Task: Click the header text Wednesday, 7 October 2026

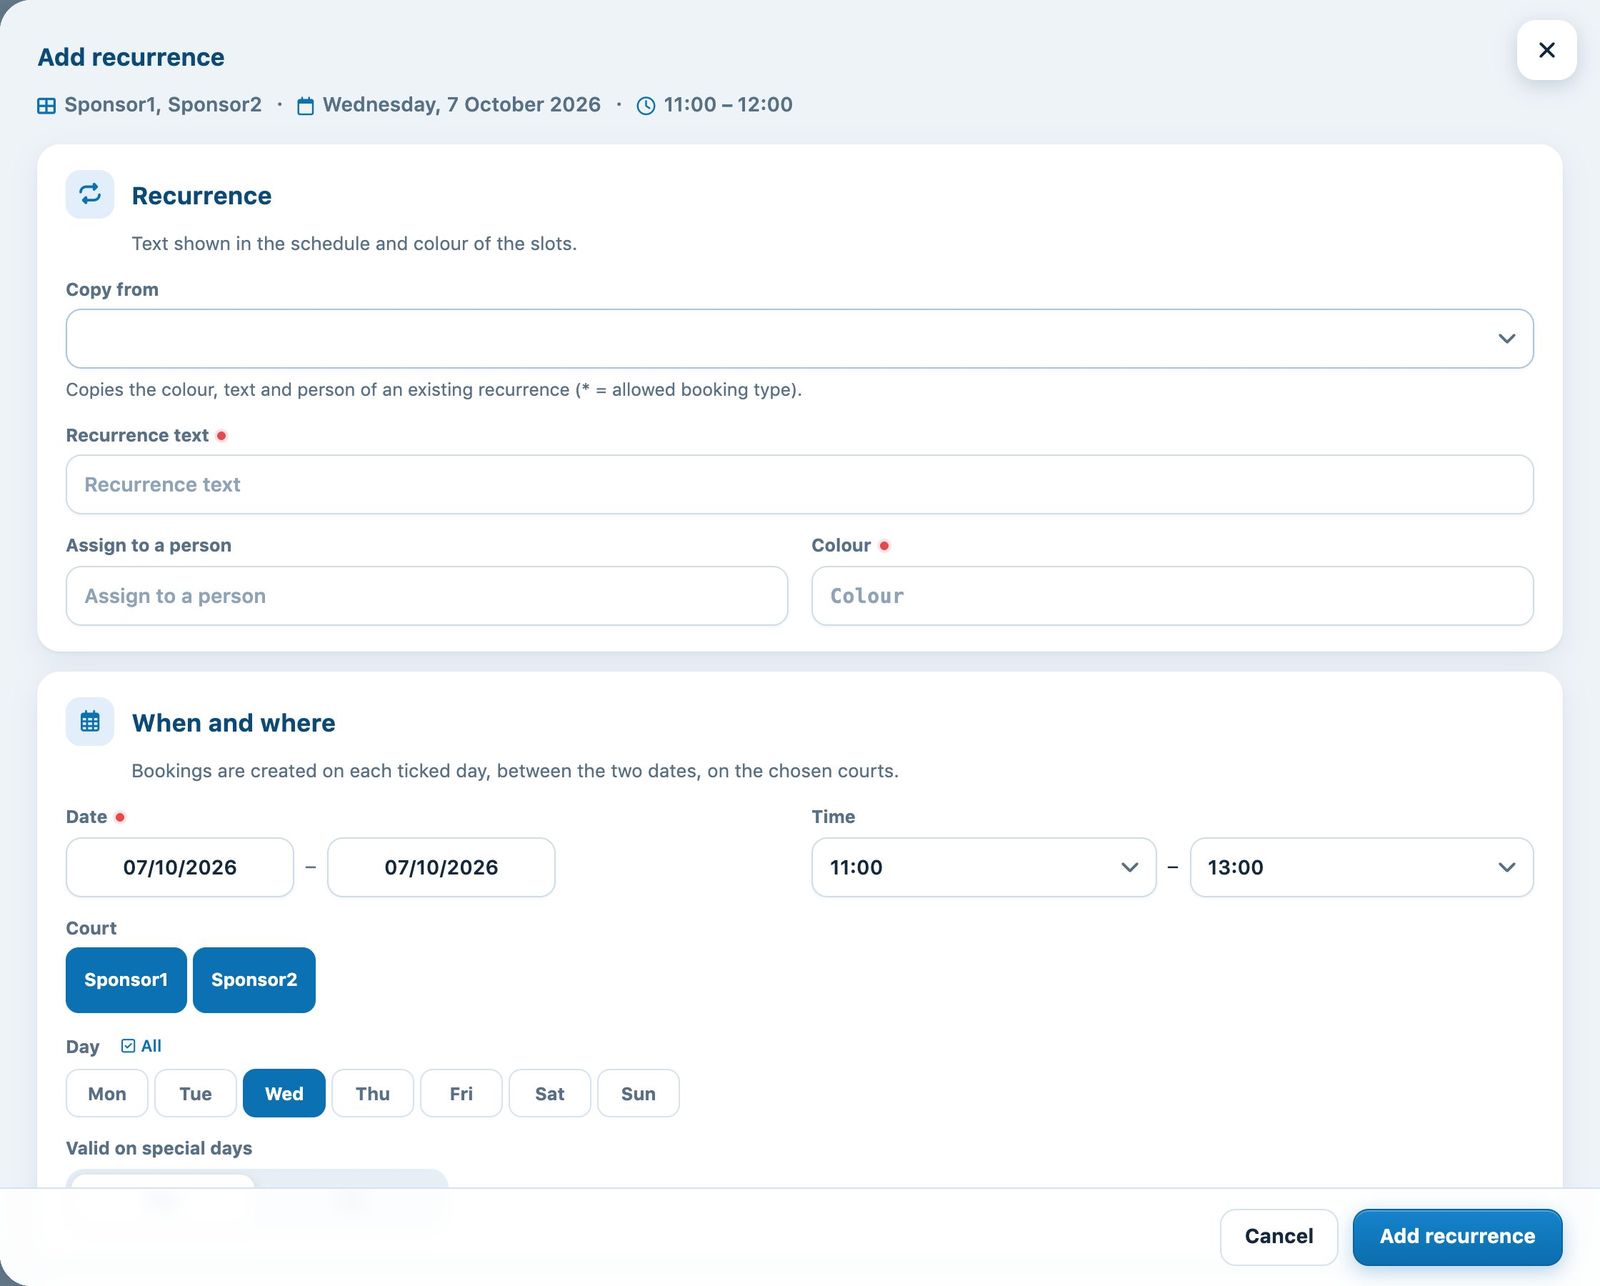Action: coord(462,105)
